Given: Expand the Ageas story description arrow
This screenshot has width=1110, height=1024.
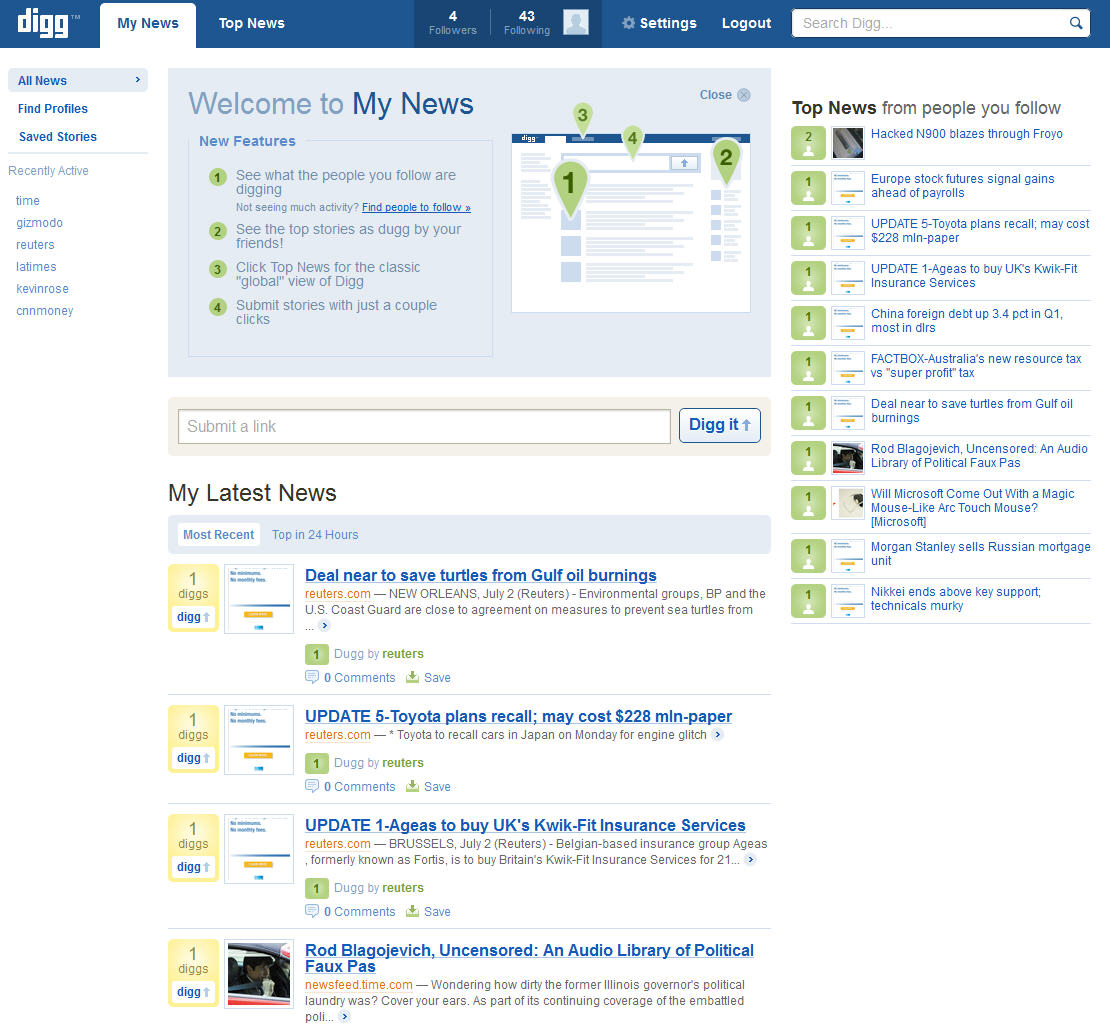Looking at the screenshot, I should pyautogui.click(x=750, y=860).
